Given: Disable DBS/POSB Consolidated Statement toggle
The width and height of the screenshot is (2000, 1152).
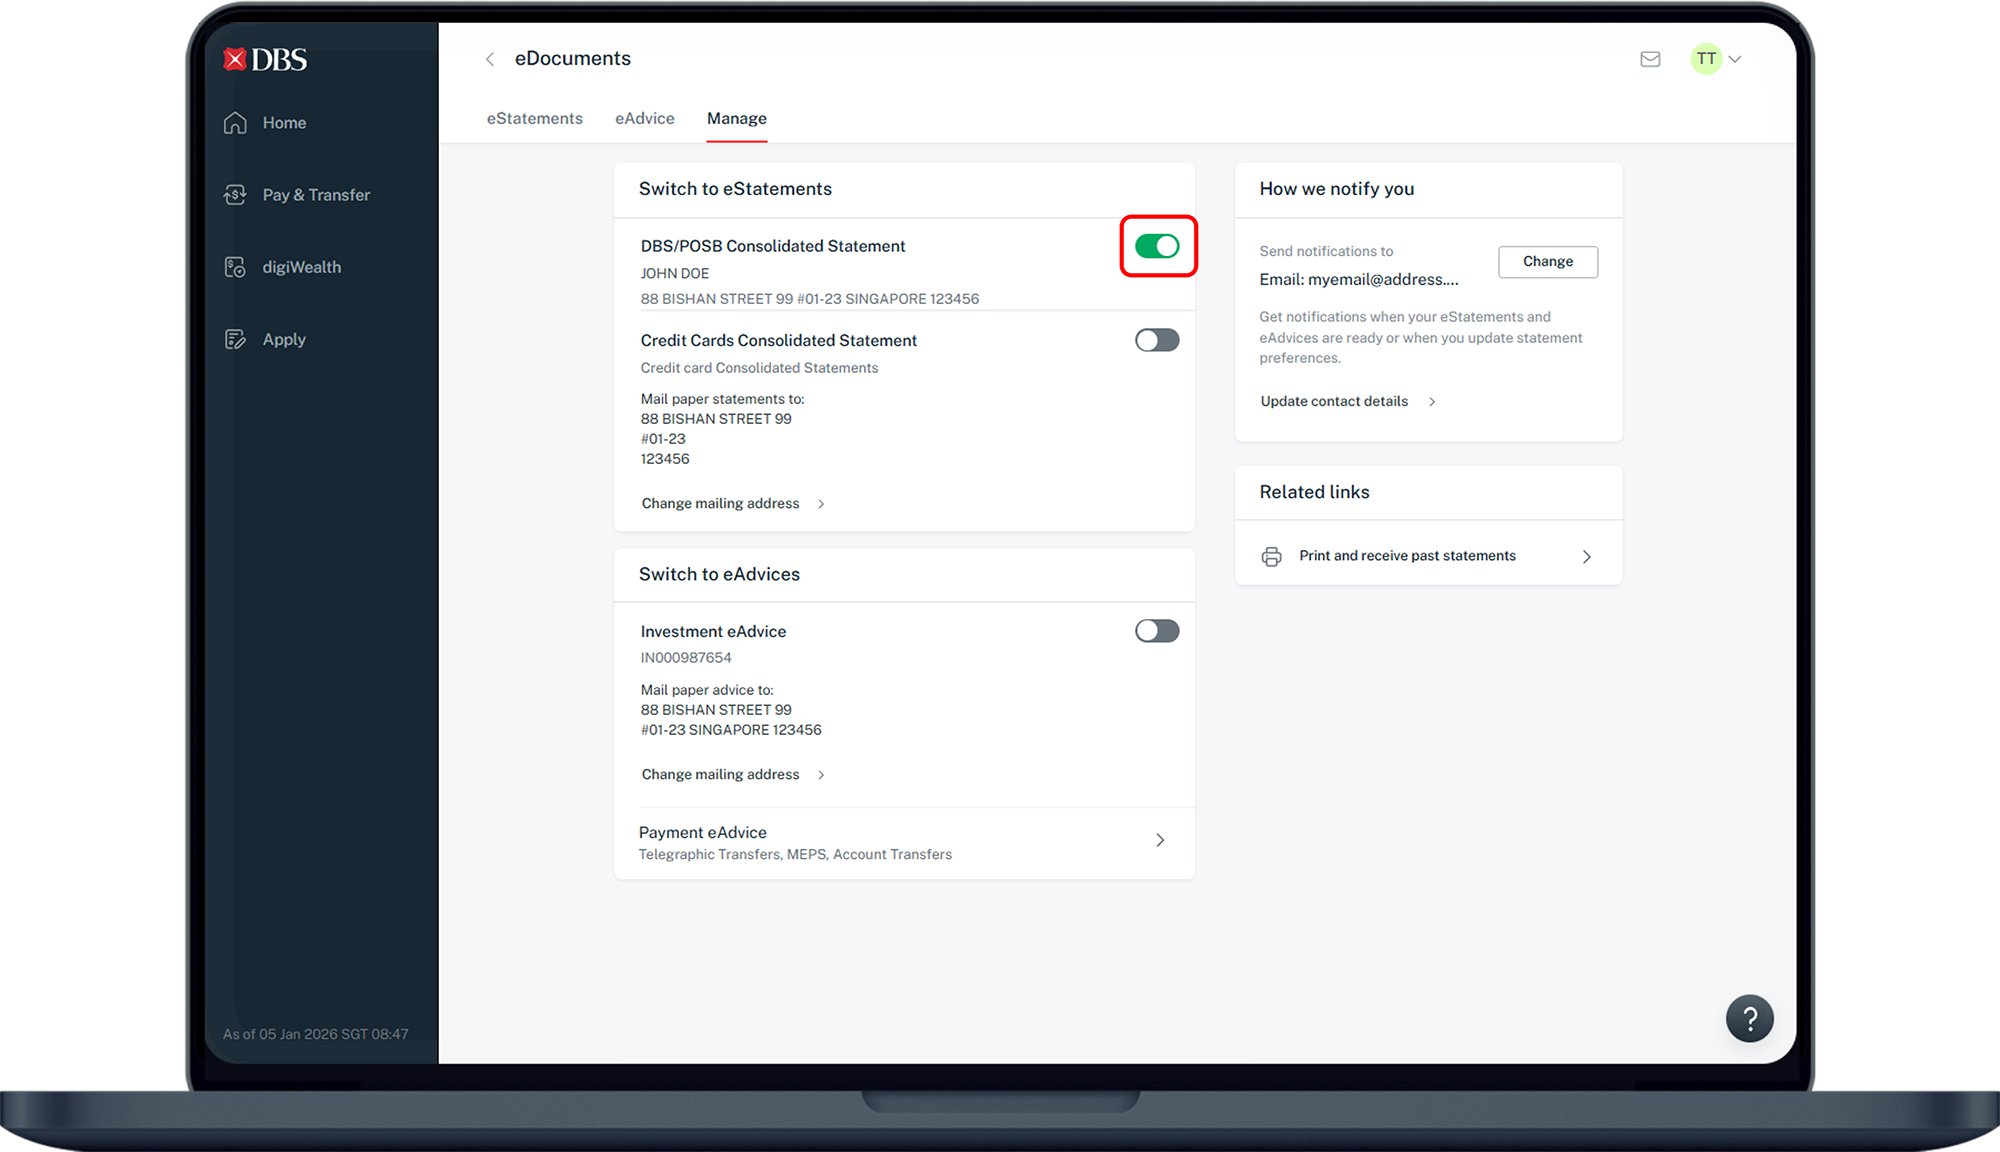Looking at the screenshot, I should pyautogui.click(x=1157, y=246).
